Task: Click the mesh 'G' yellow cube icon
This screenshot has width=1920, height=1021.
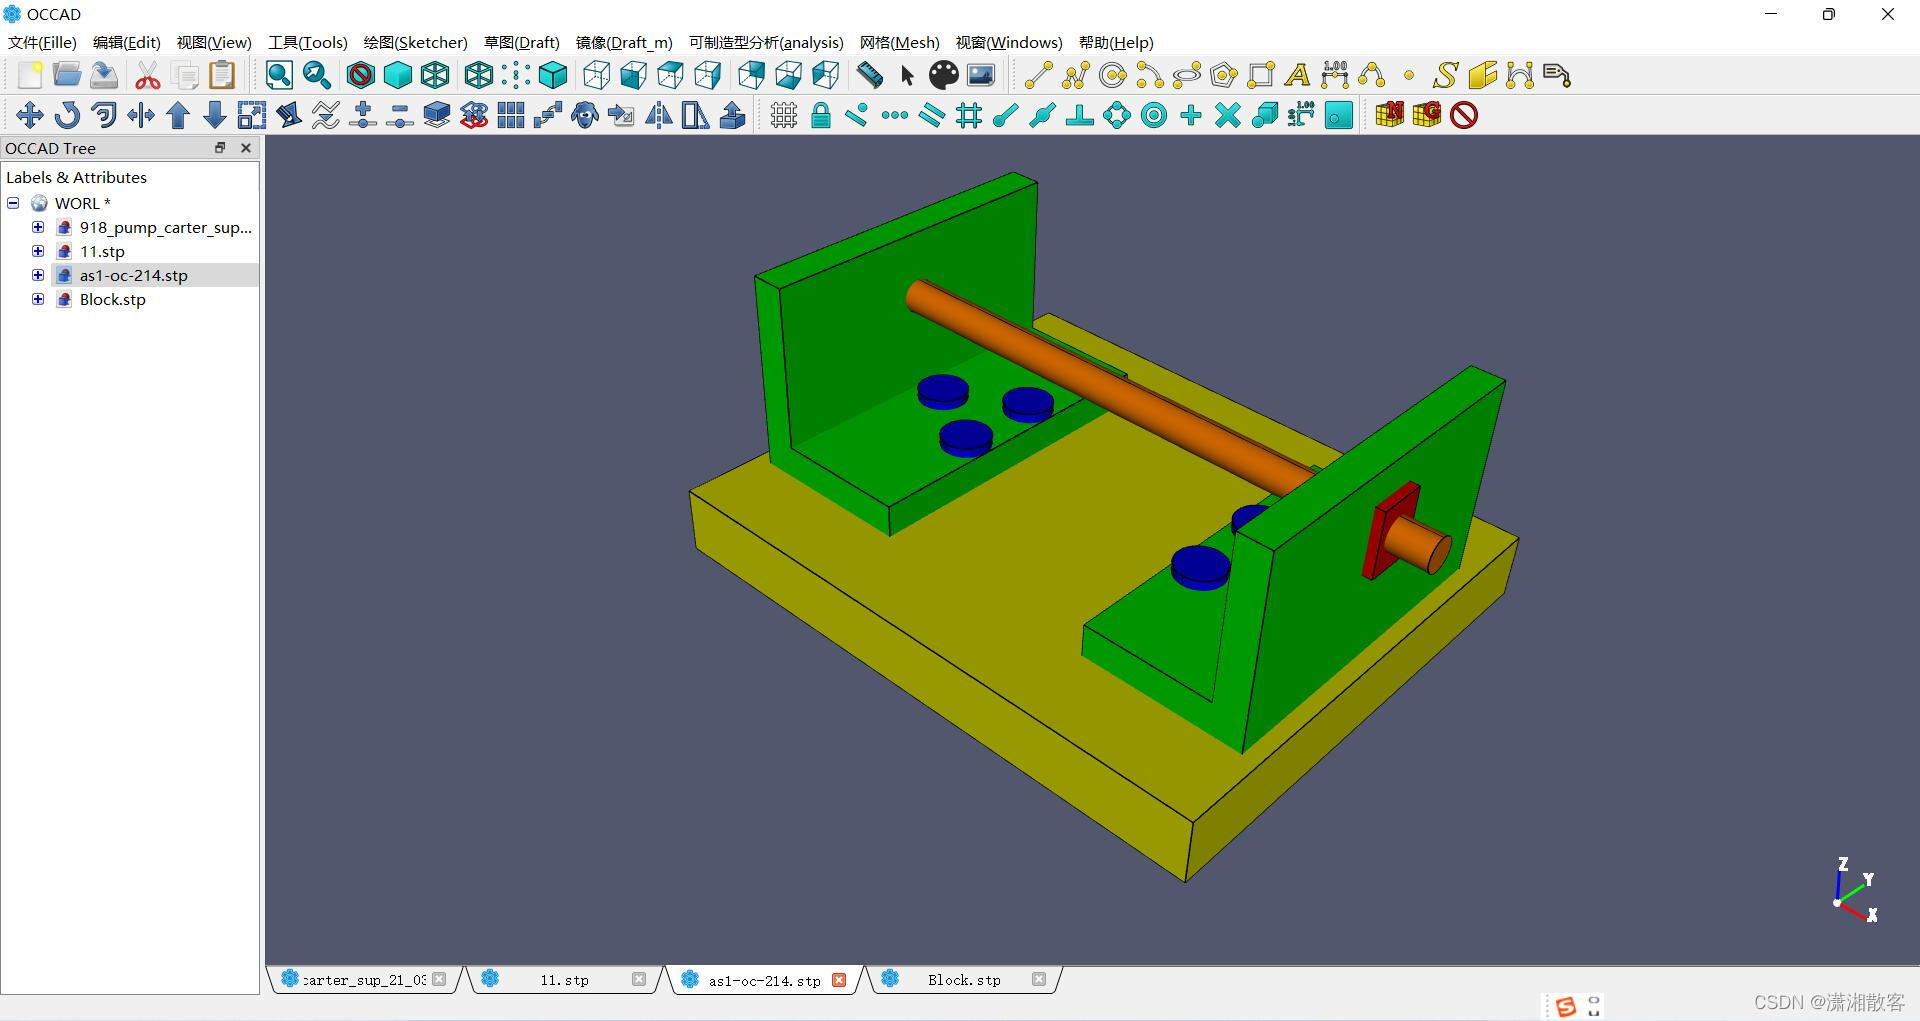Action: 1427,115
